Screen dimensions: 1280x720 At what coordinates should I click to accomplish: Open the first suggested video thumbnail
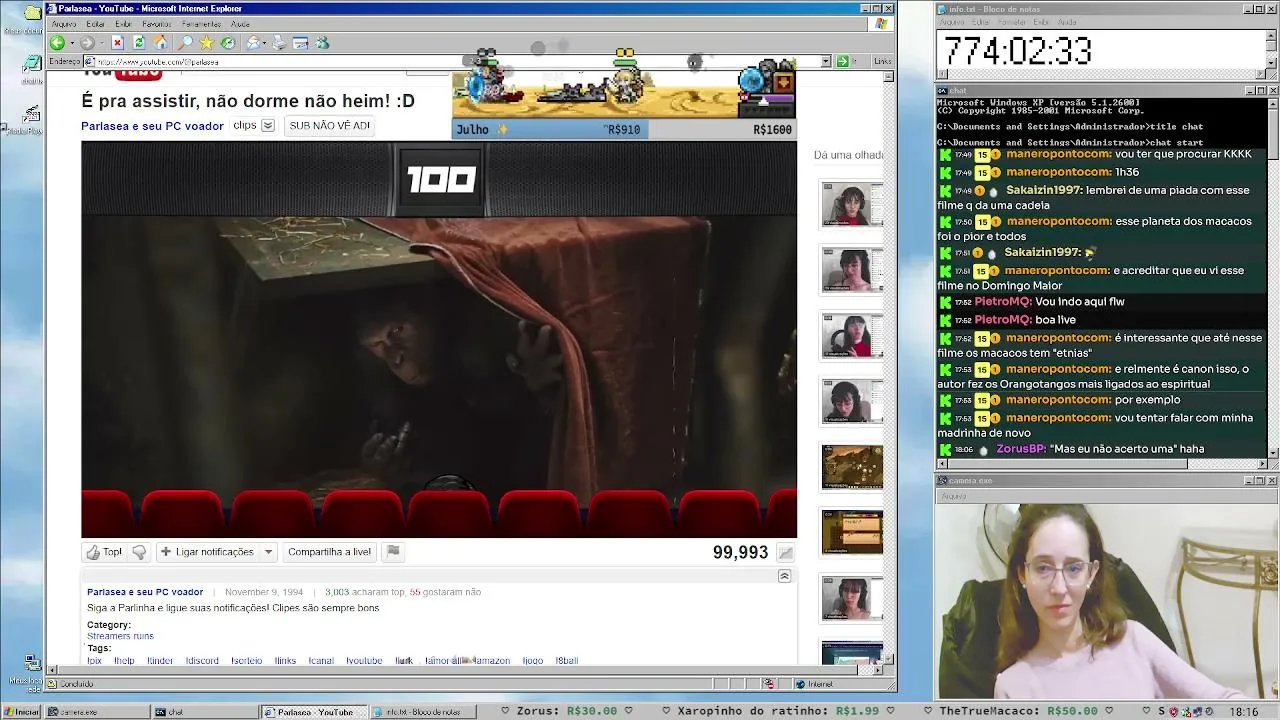coord(852,205)
